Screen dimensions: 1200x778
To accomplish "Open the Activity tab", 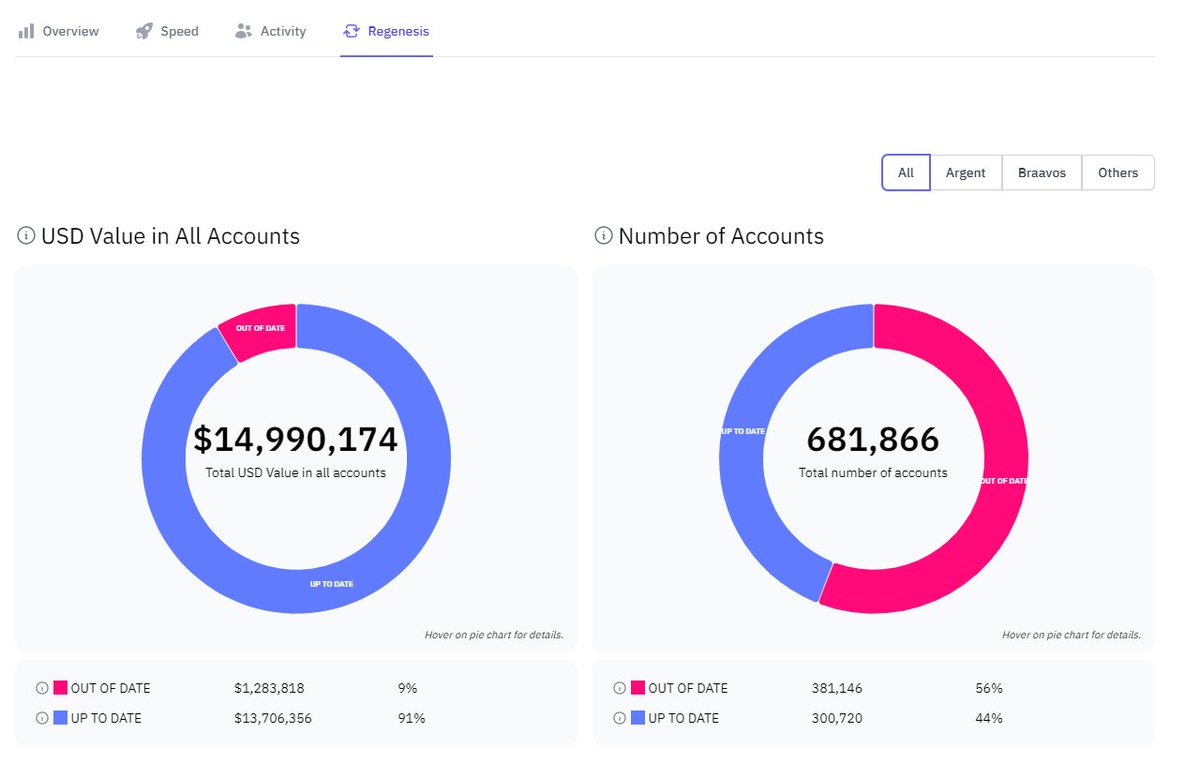I will [x=270, y=31].
